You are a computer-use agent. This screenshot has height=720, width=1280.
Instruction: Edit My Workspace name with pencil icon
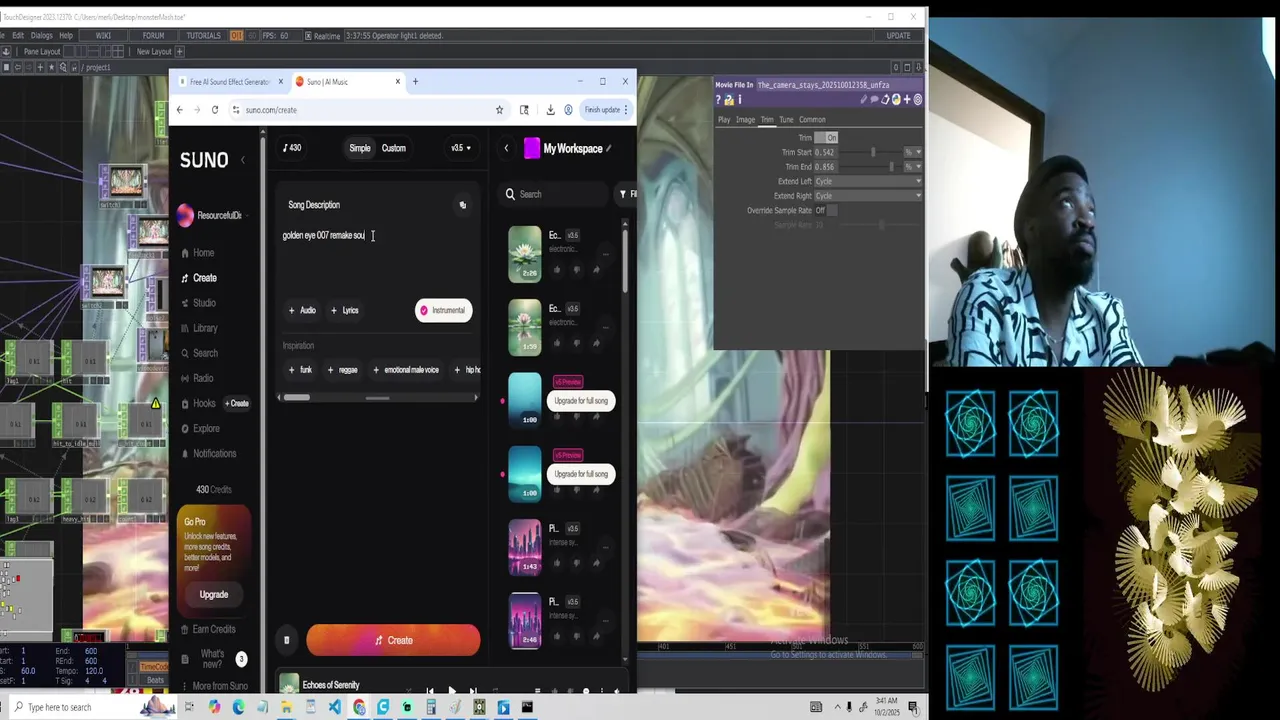point(608,148)
